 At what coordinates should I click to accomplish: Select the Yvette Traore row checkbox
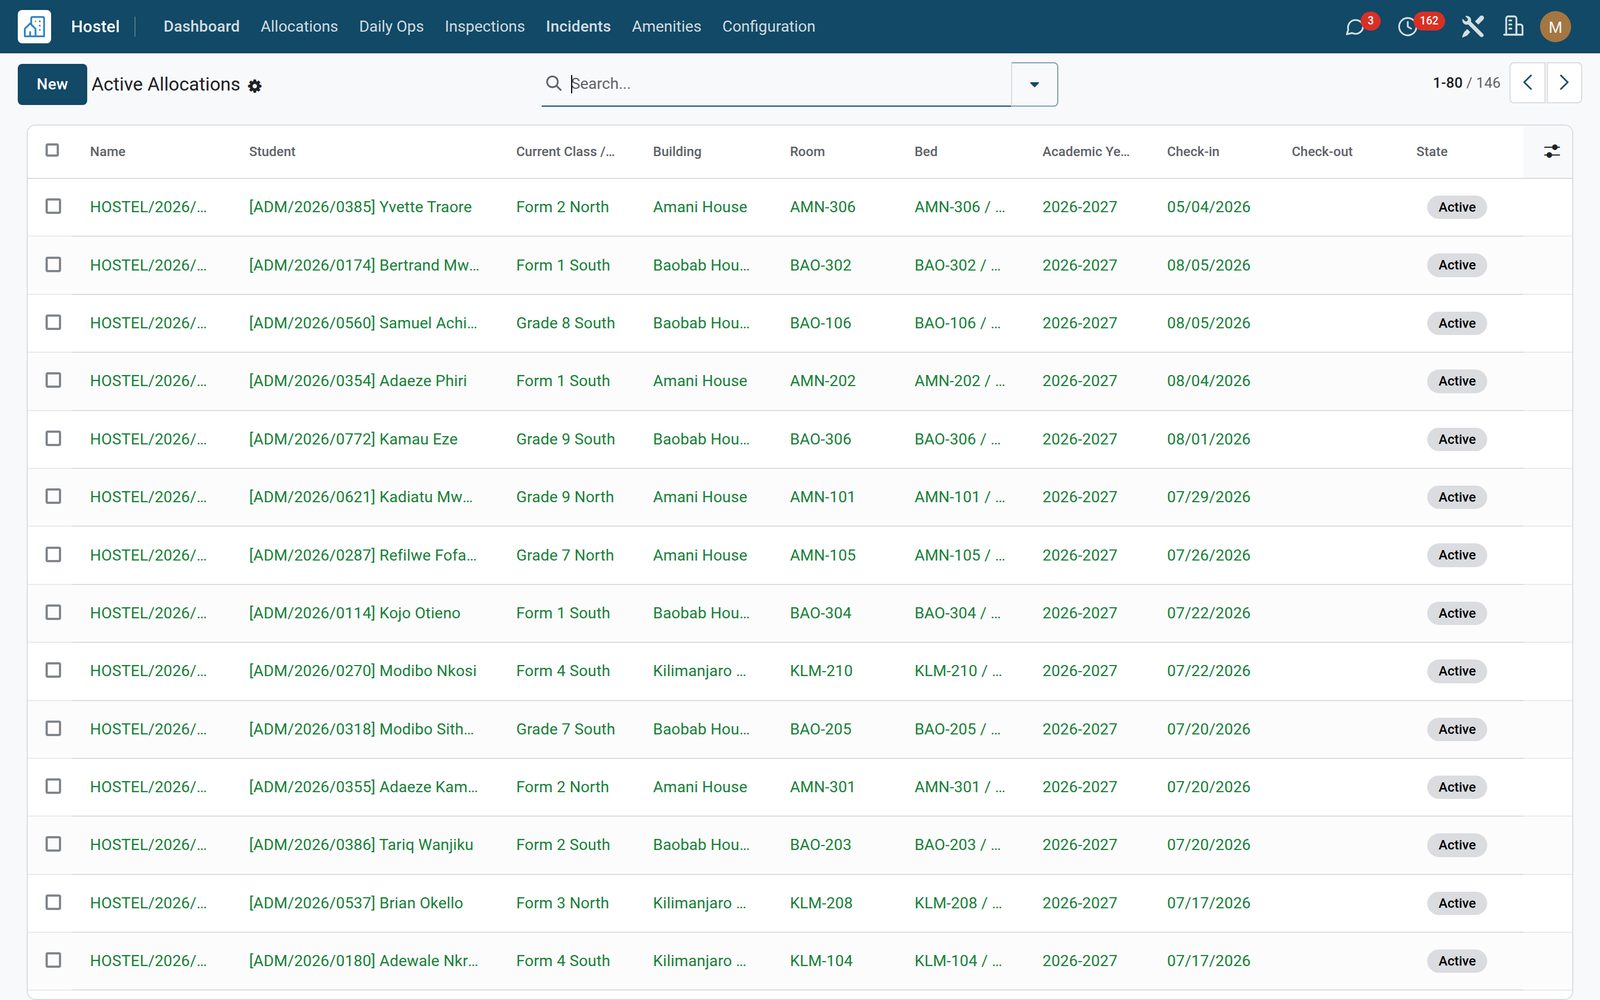point(53,206)
